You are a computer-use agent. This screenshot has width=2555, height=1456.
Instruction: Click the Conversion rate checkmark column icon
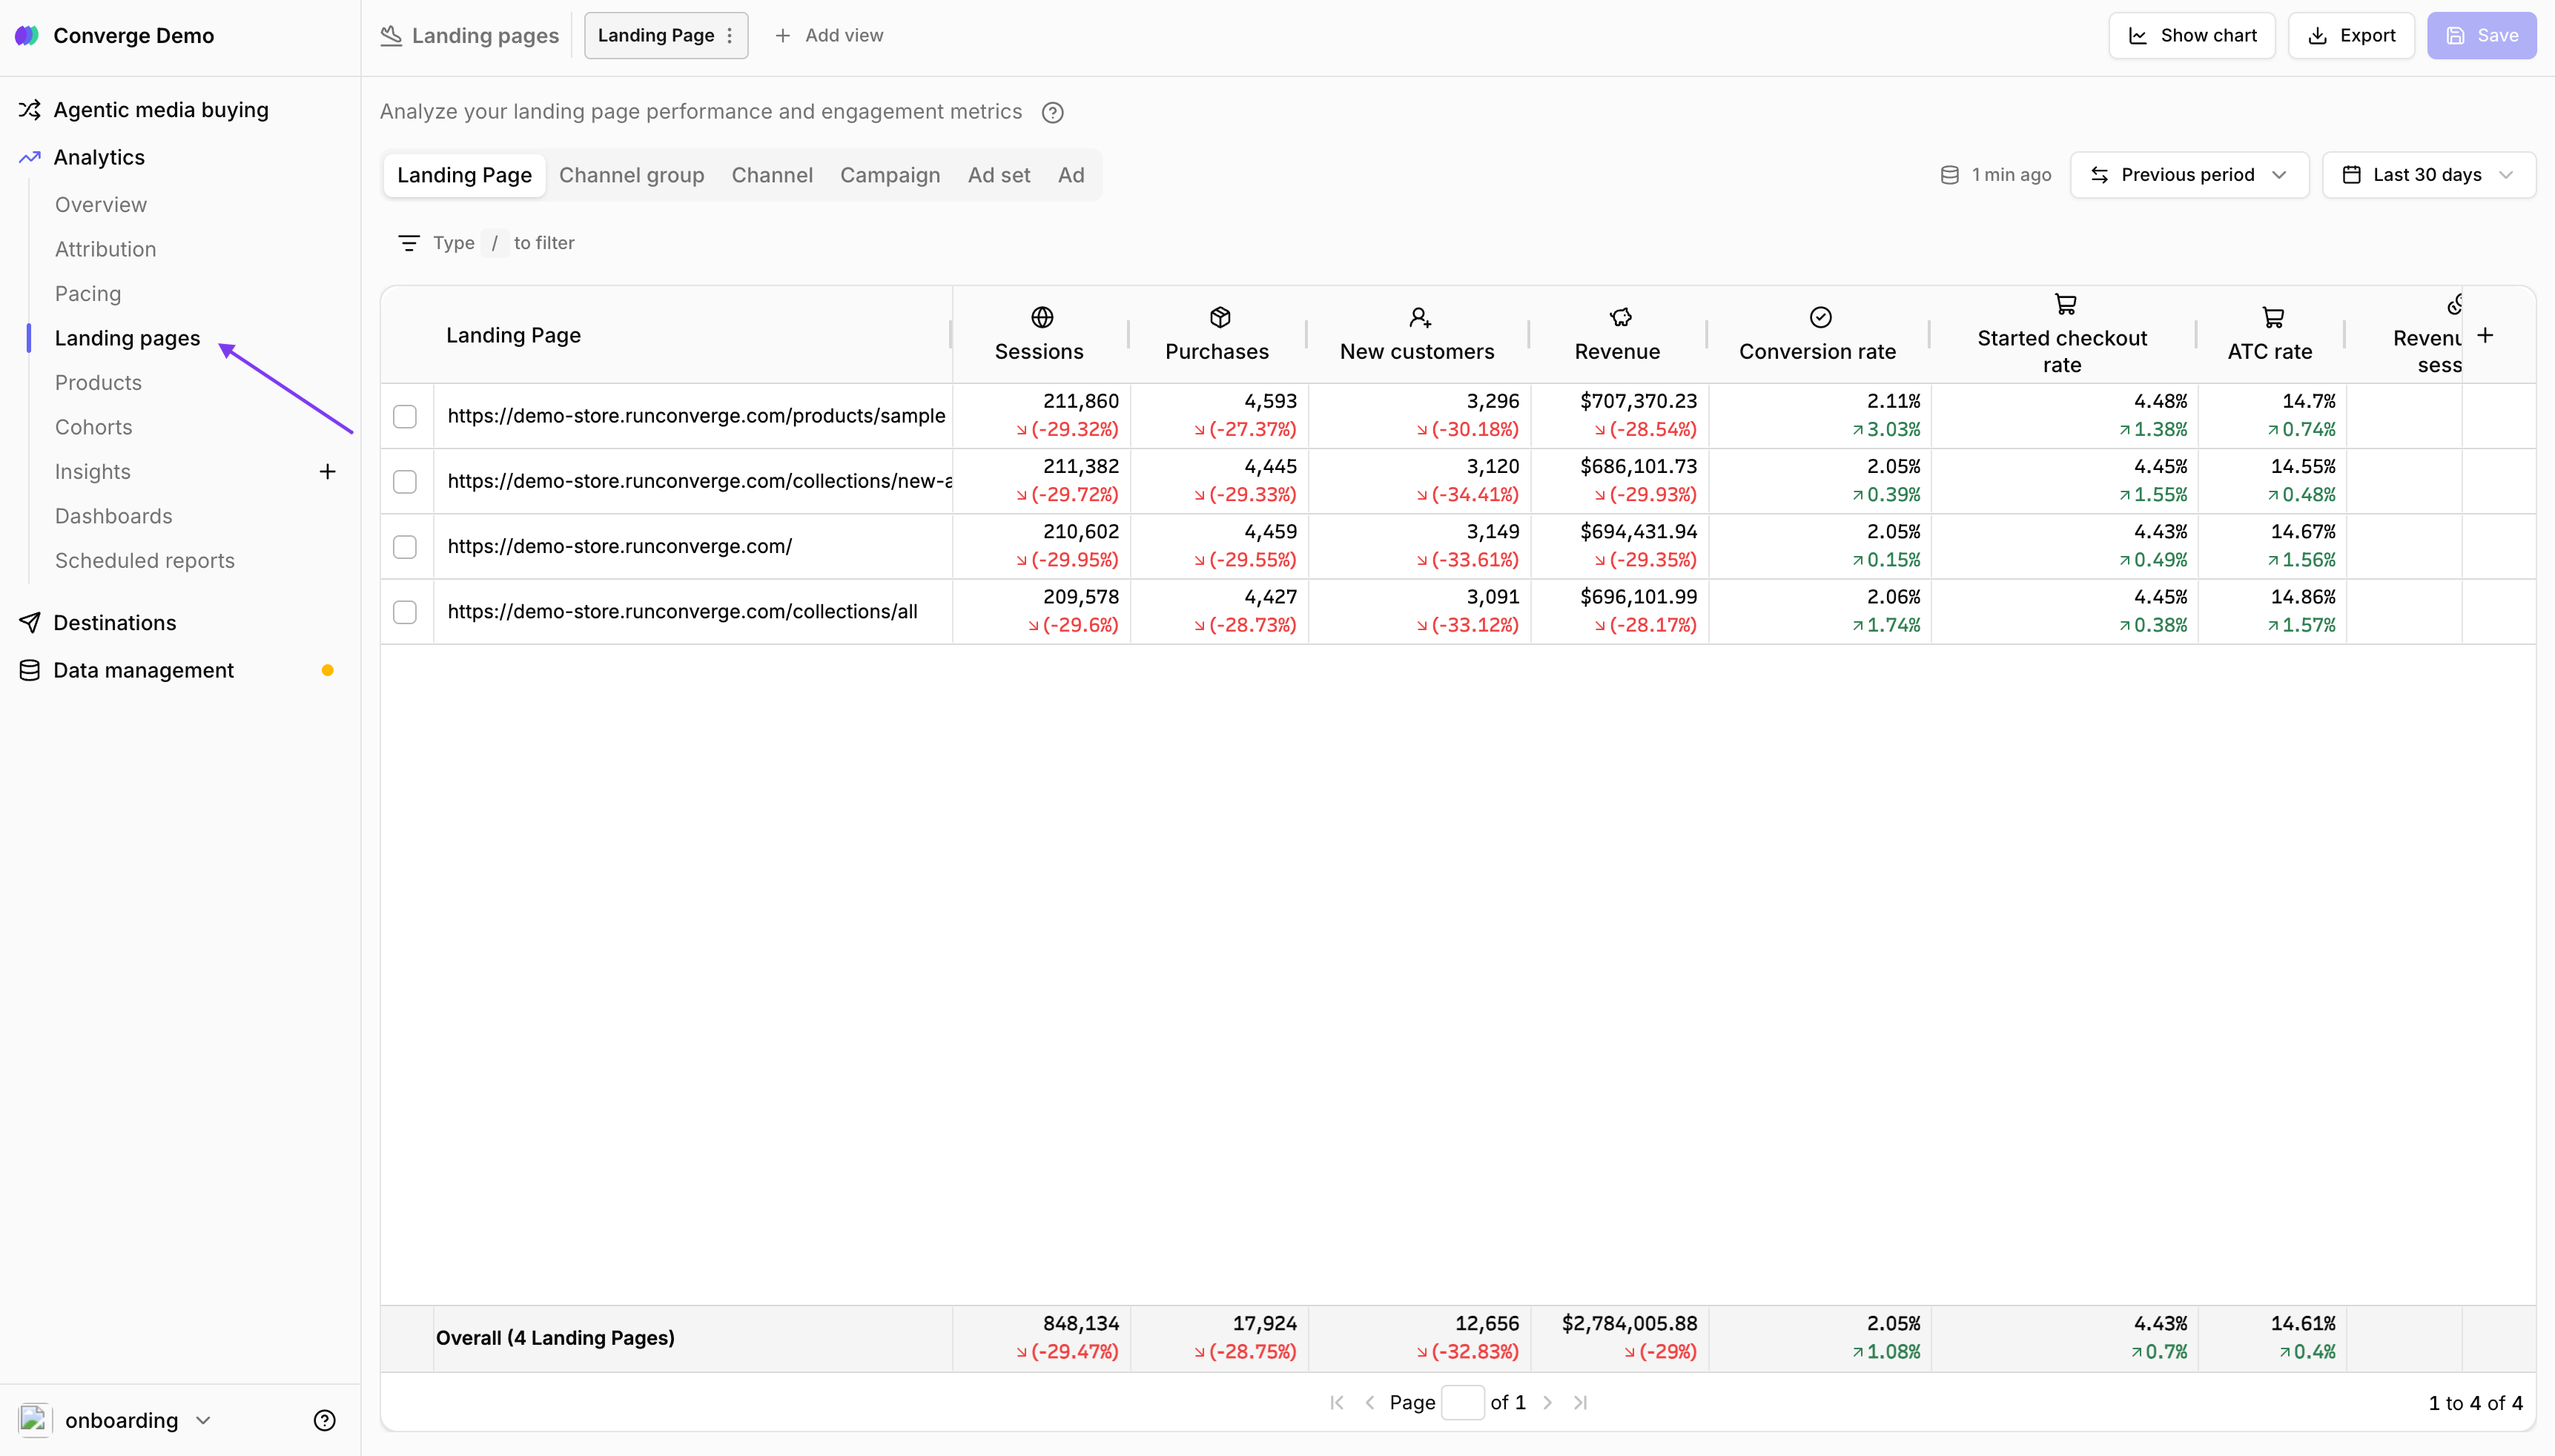click(x=1820, y=317)
